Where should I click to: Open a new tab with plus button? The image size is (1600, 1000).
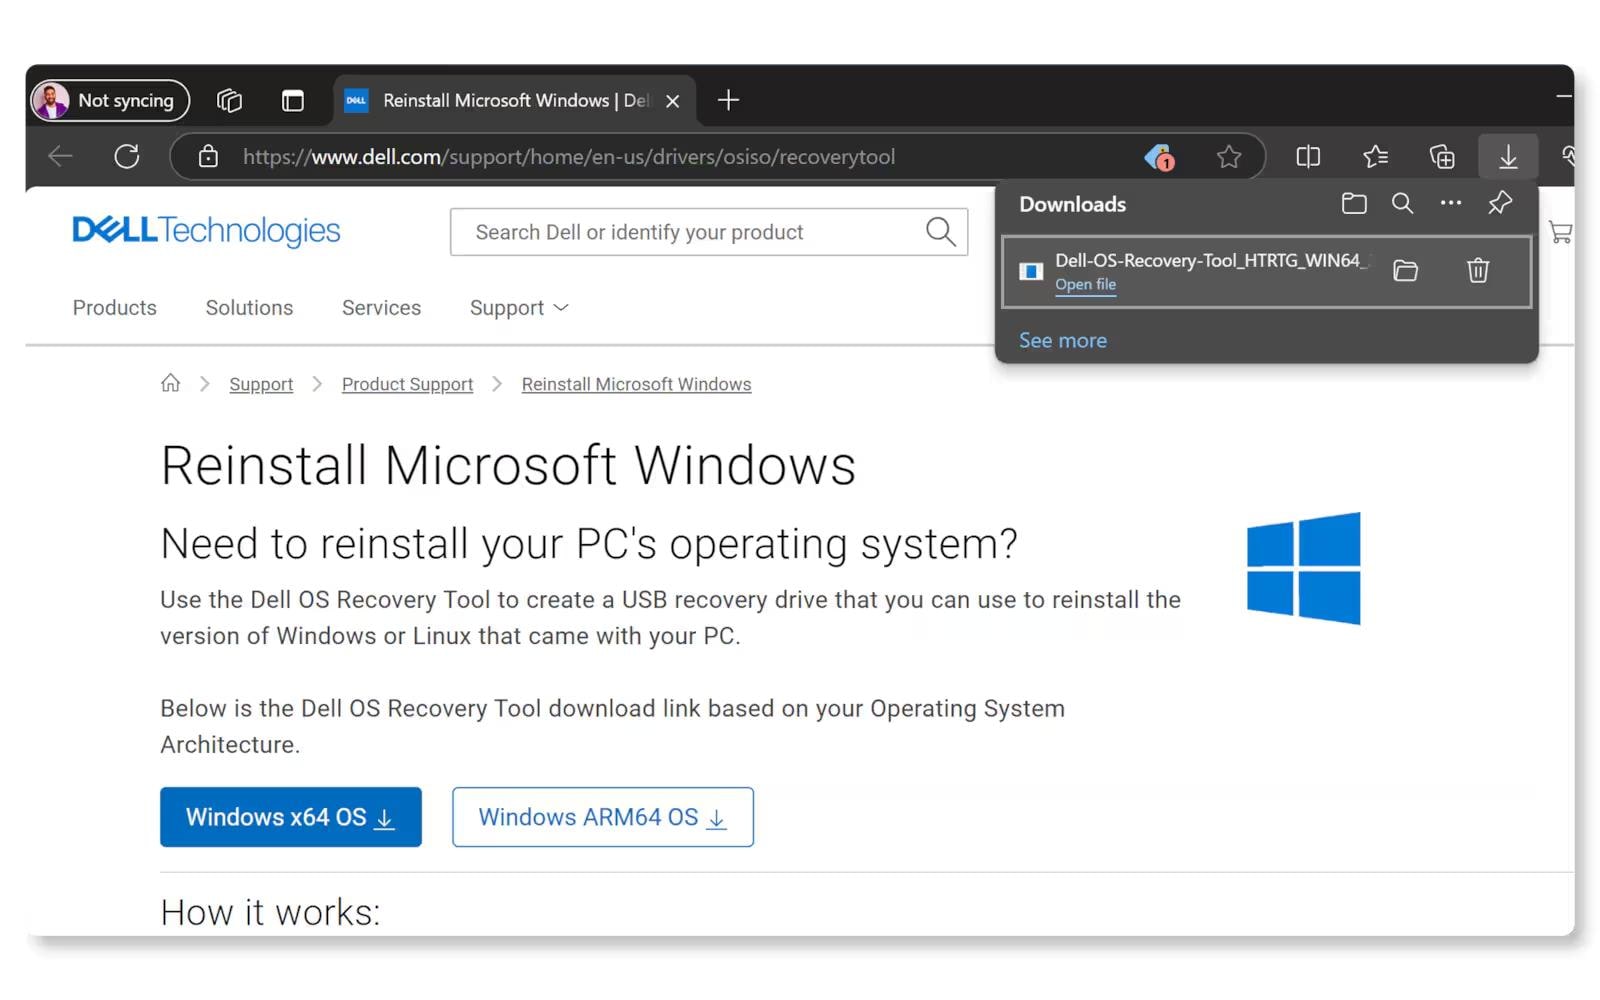coord(728,100)
